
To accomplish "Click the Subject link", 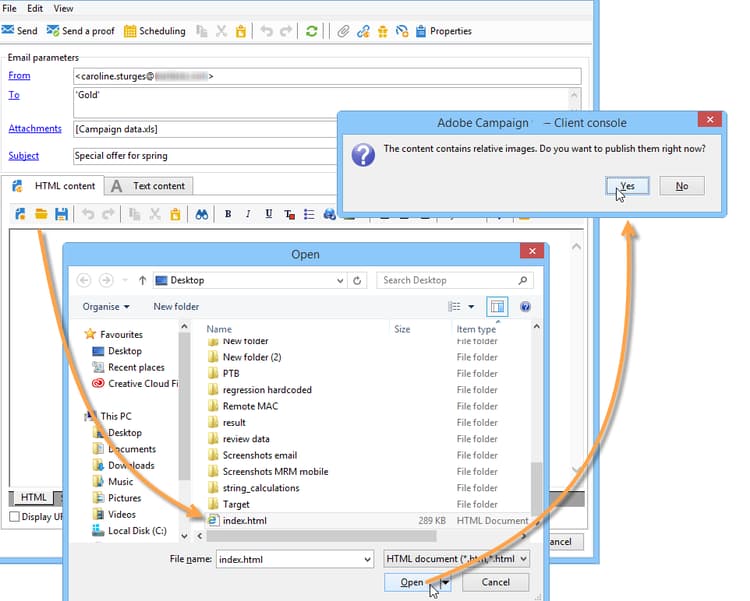I will (23, 156).
